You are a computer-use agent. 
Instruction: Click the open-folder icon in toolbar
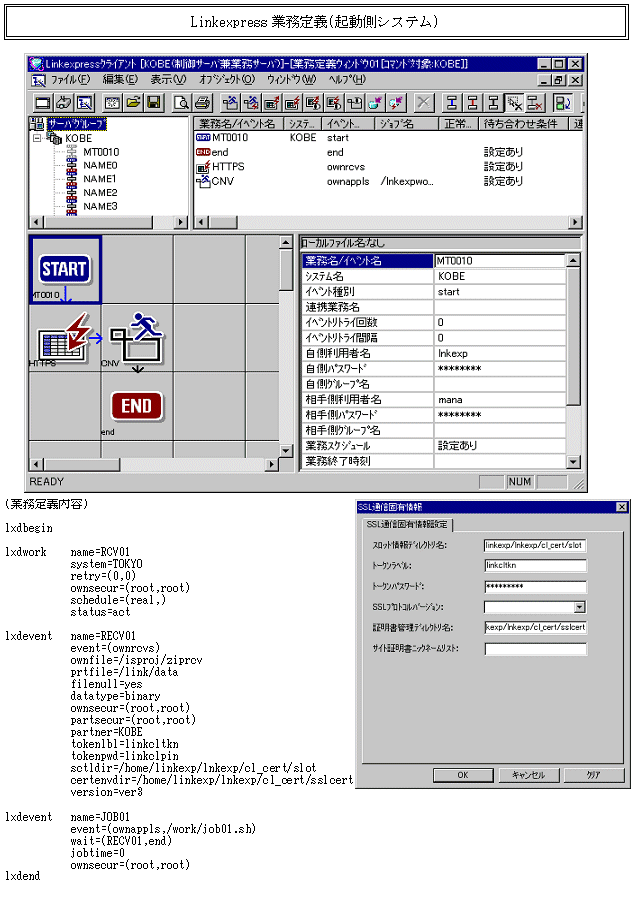(133, 103)
